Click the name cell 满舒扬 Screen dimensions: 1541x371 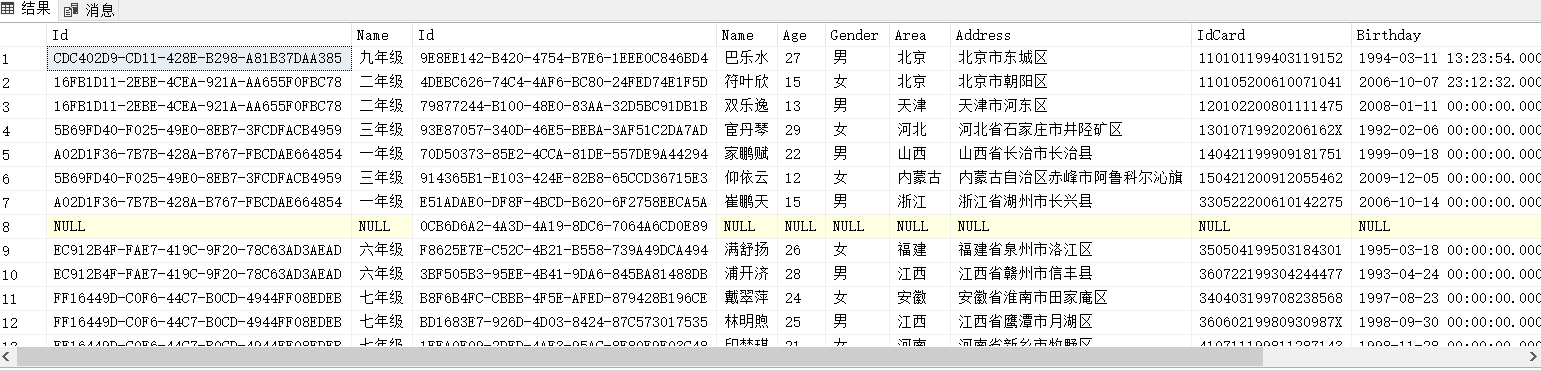(x=746, y=251)
